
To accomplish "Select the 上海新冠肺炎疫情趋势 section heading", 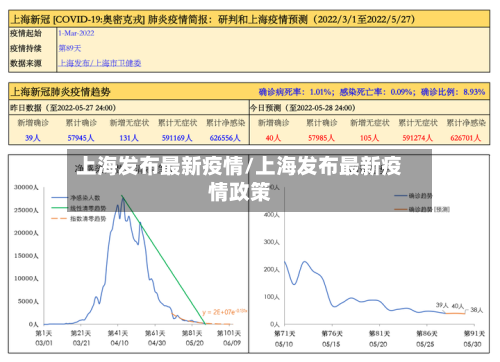I will (60, 92).
